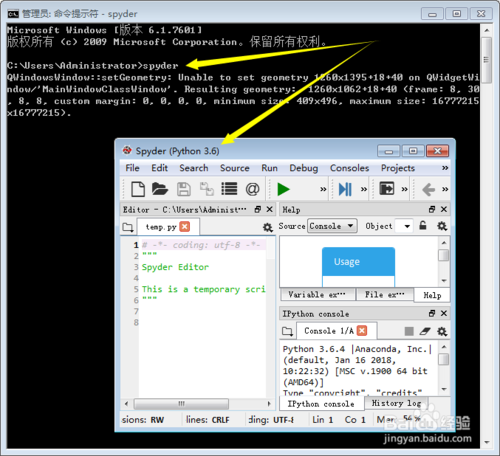Close the Console 1/A tab
The width and height of the screenshot is (500, 456).
362,331
